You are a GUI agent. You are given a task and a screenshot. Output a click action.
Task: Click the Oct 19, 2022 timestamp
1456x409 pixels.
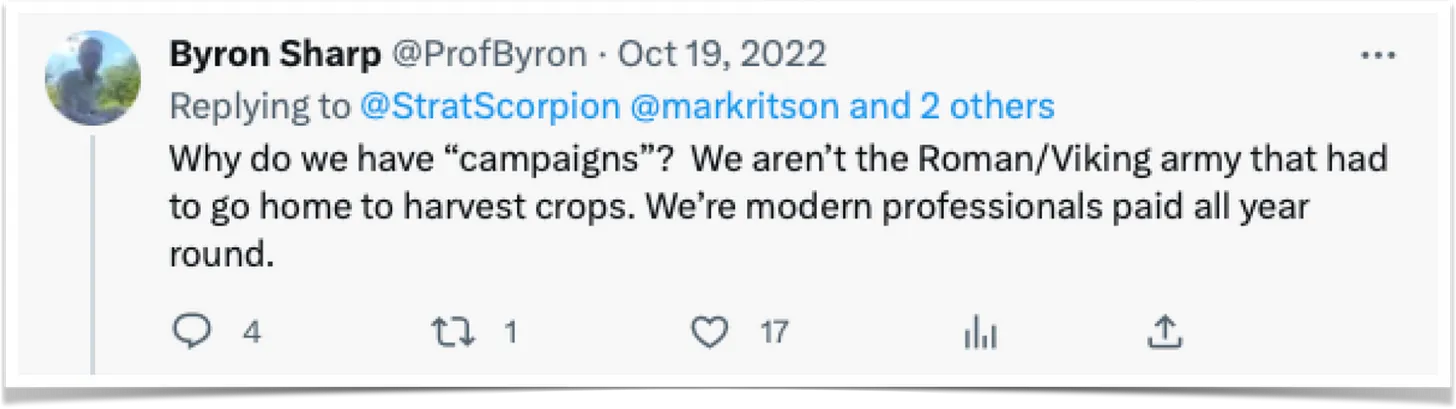(722, 54)
